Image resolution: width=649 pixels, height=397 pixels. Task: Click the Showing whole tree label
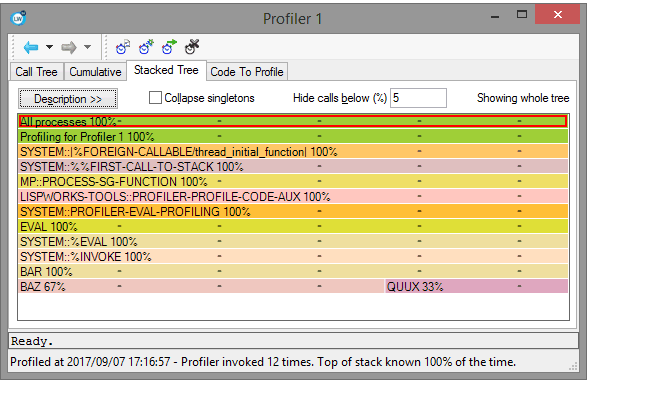(523, 98)
